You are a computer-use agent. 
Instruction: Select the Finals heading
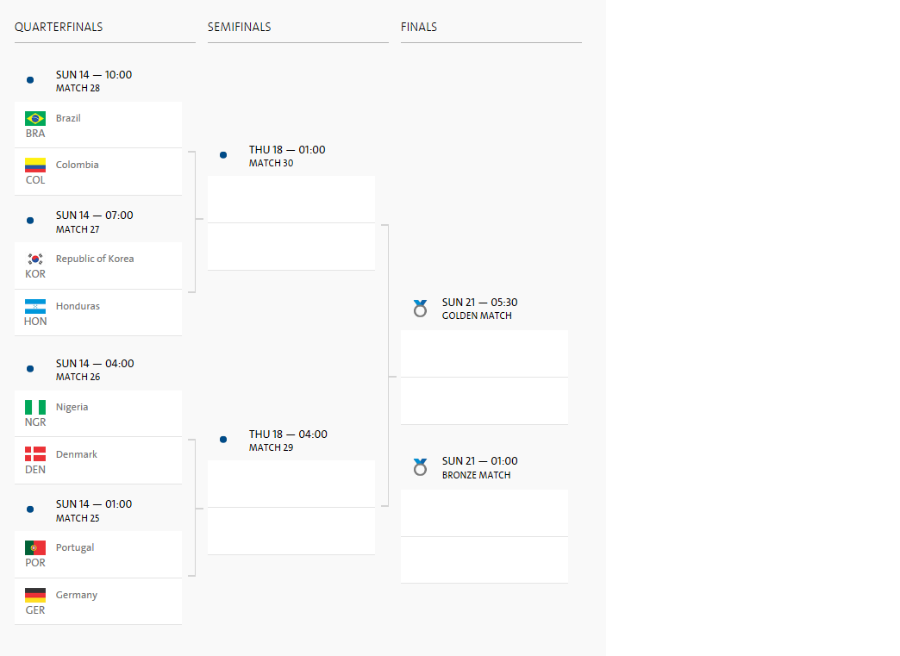pos(419,27)
